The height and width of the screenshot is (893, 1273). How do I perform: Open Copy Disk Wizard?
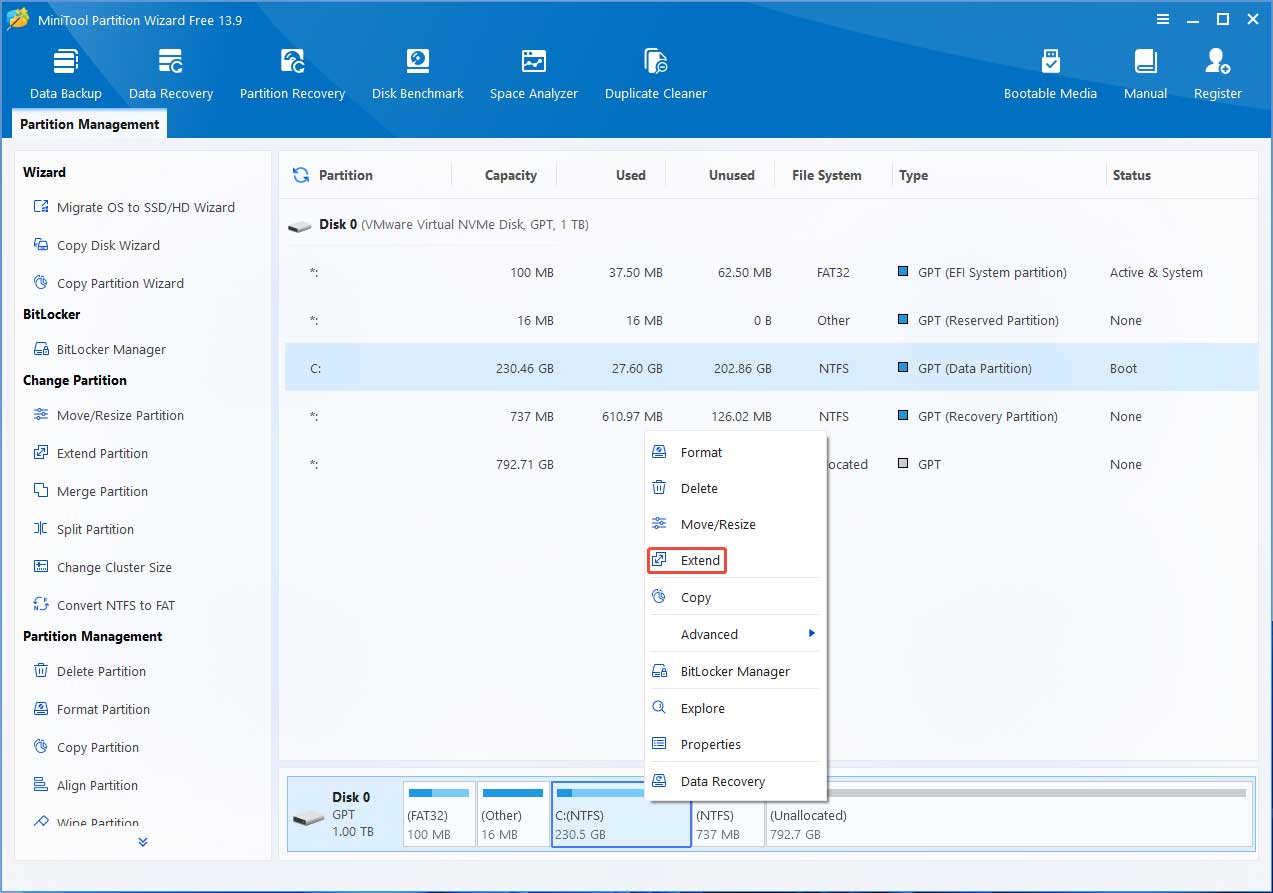[x=96, y=245]
